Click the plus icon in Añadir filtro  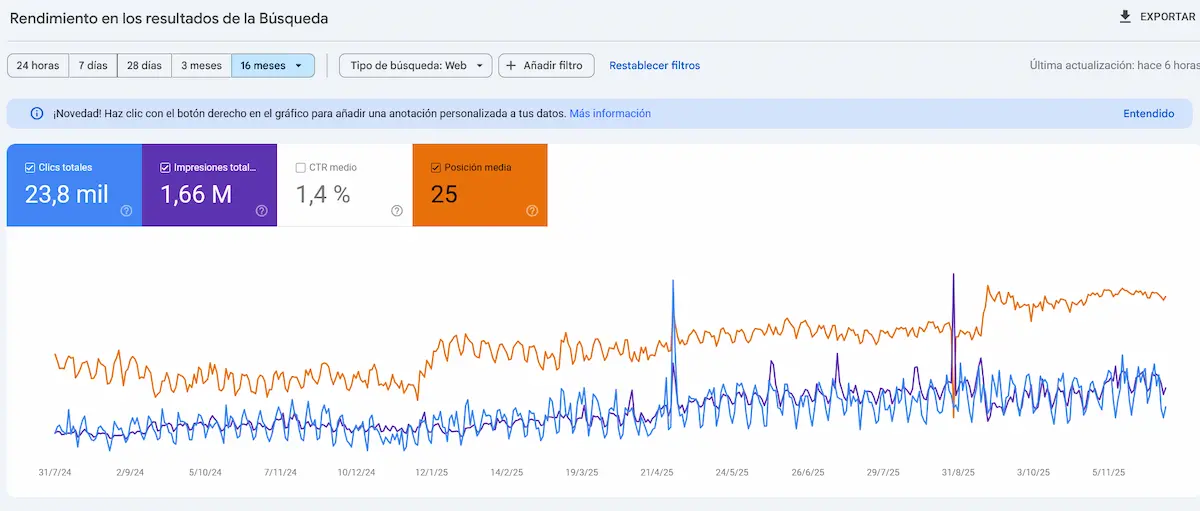click(511, 66)
